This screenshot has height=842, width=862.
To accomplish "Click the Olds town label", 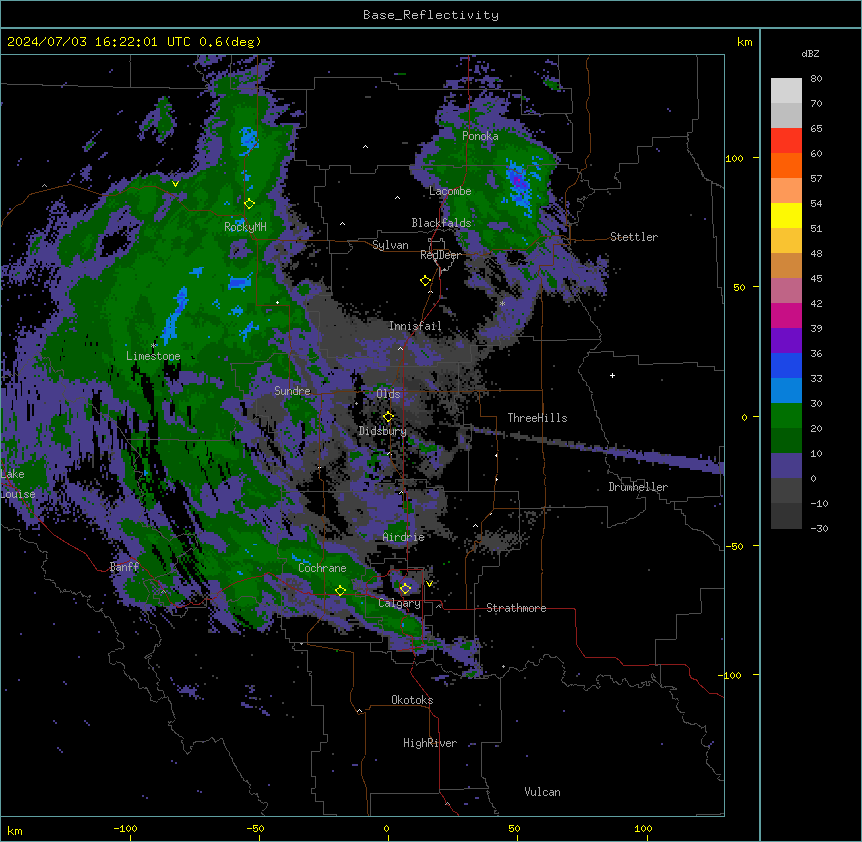I will [388, 394].
